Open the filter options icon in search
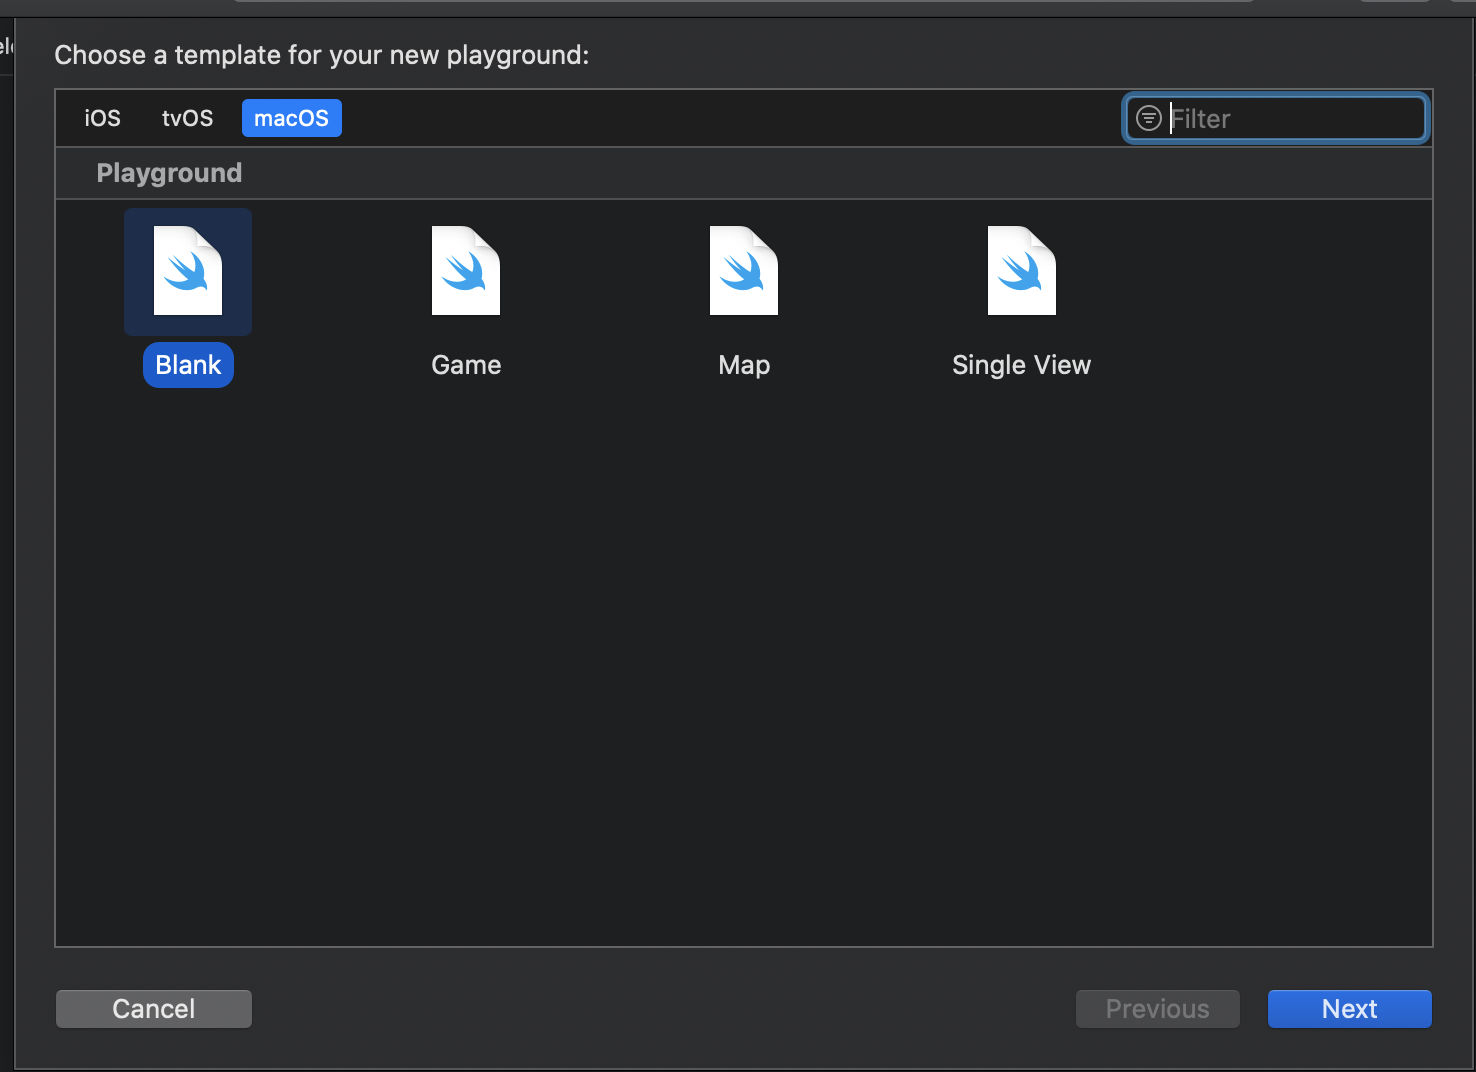The height and width of the screenshot is (1072, 1476). 1149,118
